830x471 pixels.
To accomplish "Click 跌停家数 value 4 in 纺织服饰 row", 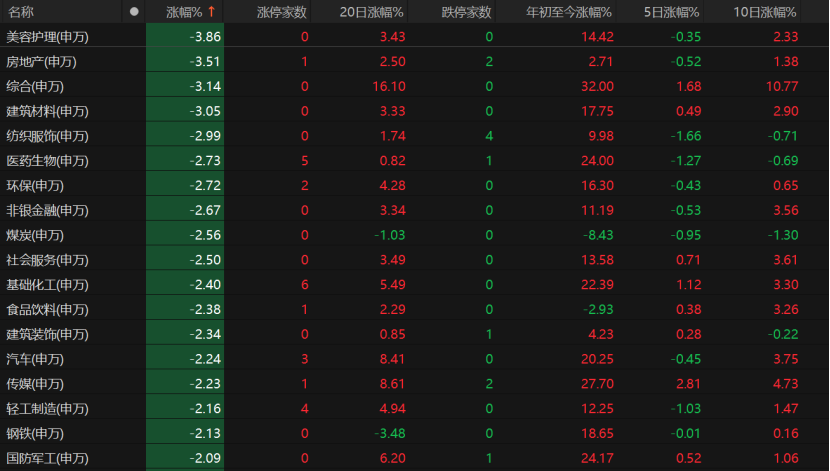I will [489, 136].
